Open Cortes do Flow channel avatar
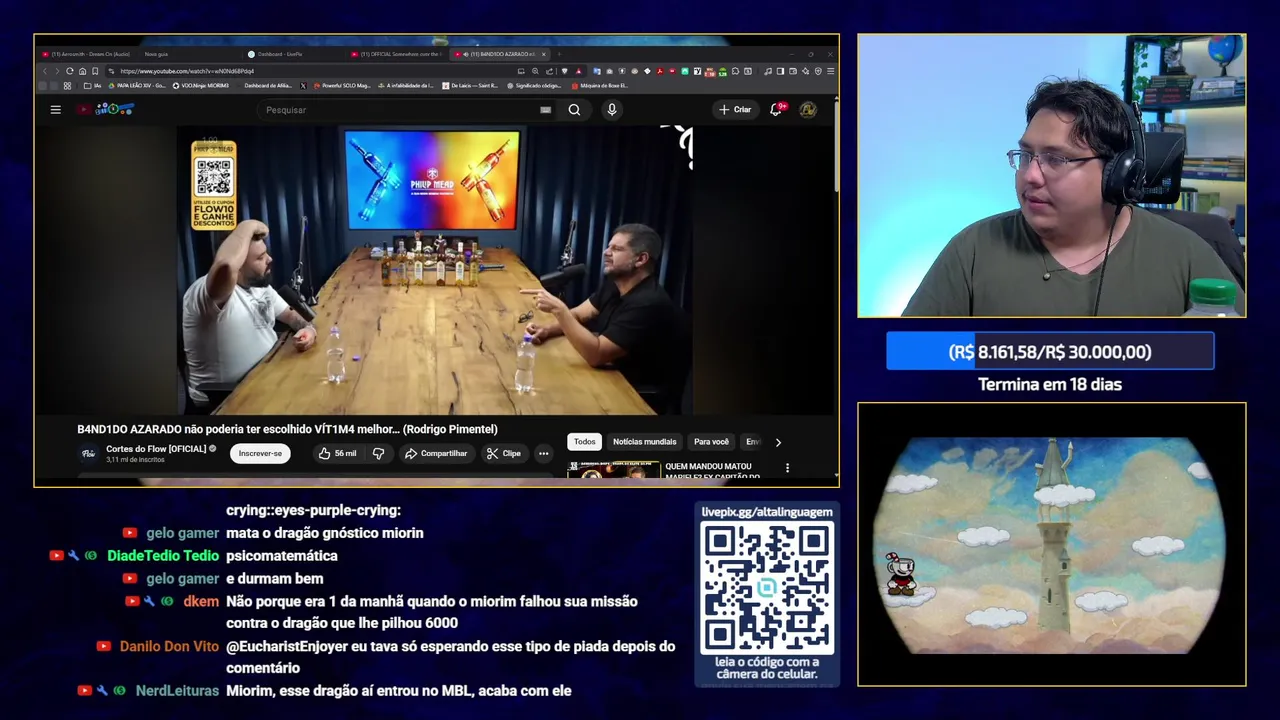This screenshot has height=720, width=1280. (88, 453)
